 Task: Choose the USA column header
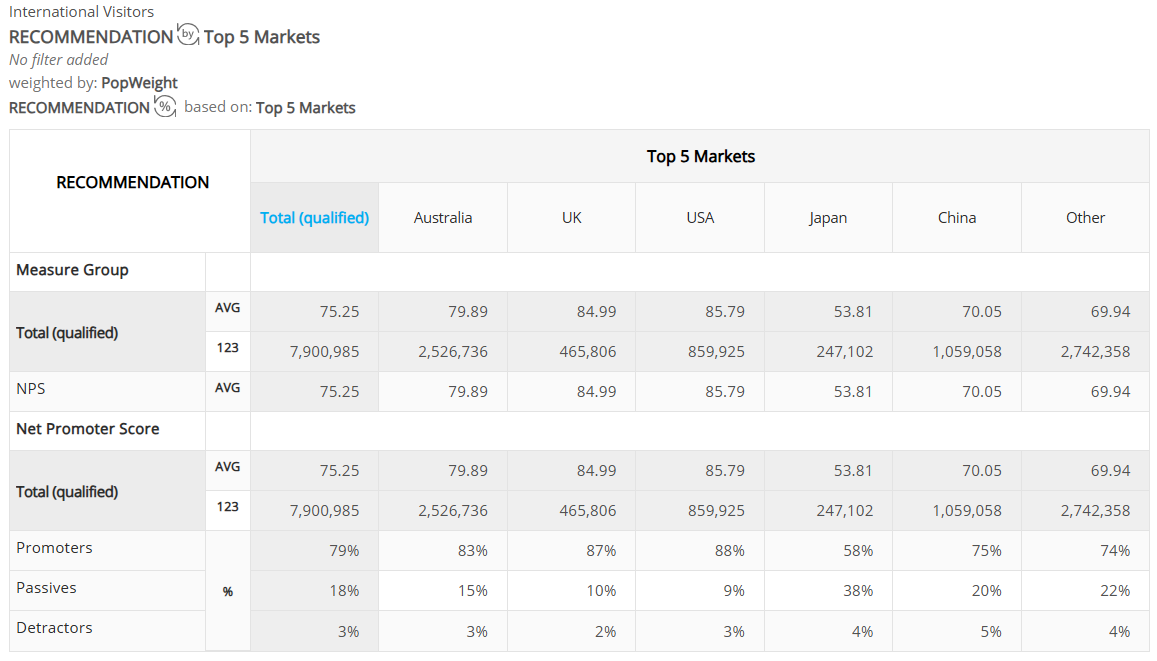pyautogui.click(x=700, y=218)
